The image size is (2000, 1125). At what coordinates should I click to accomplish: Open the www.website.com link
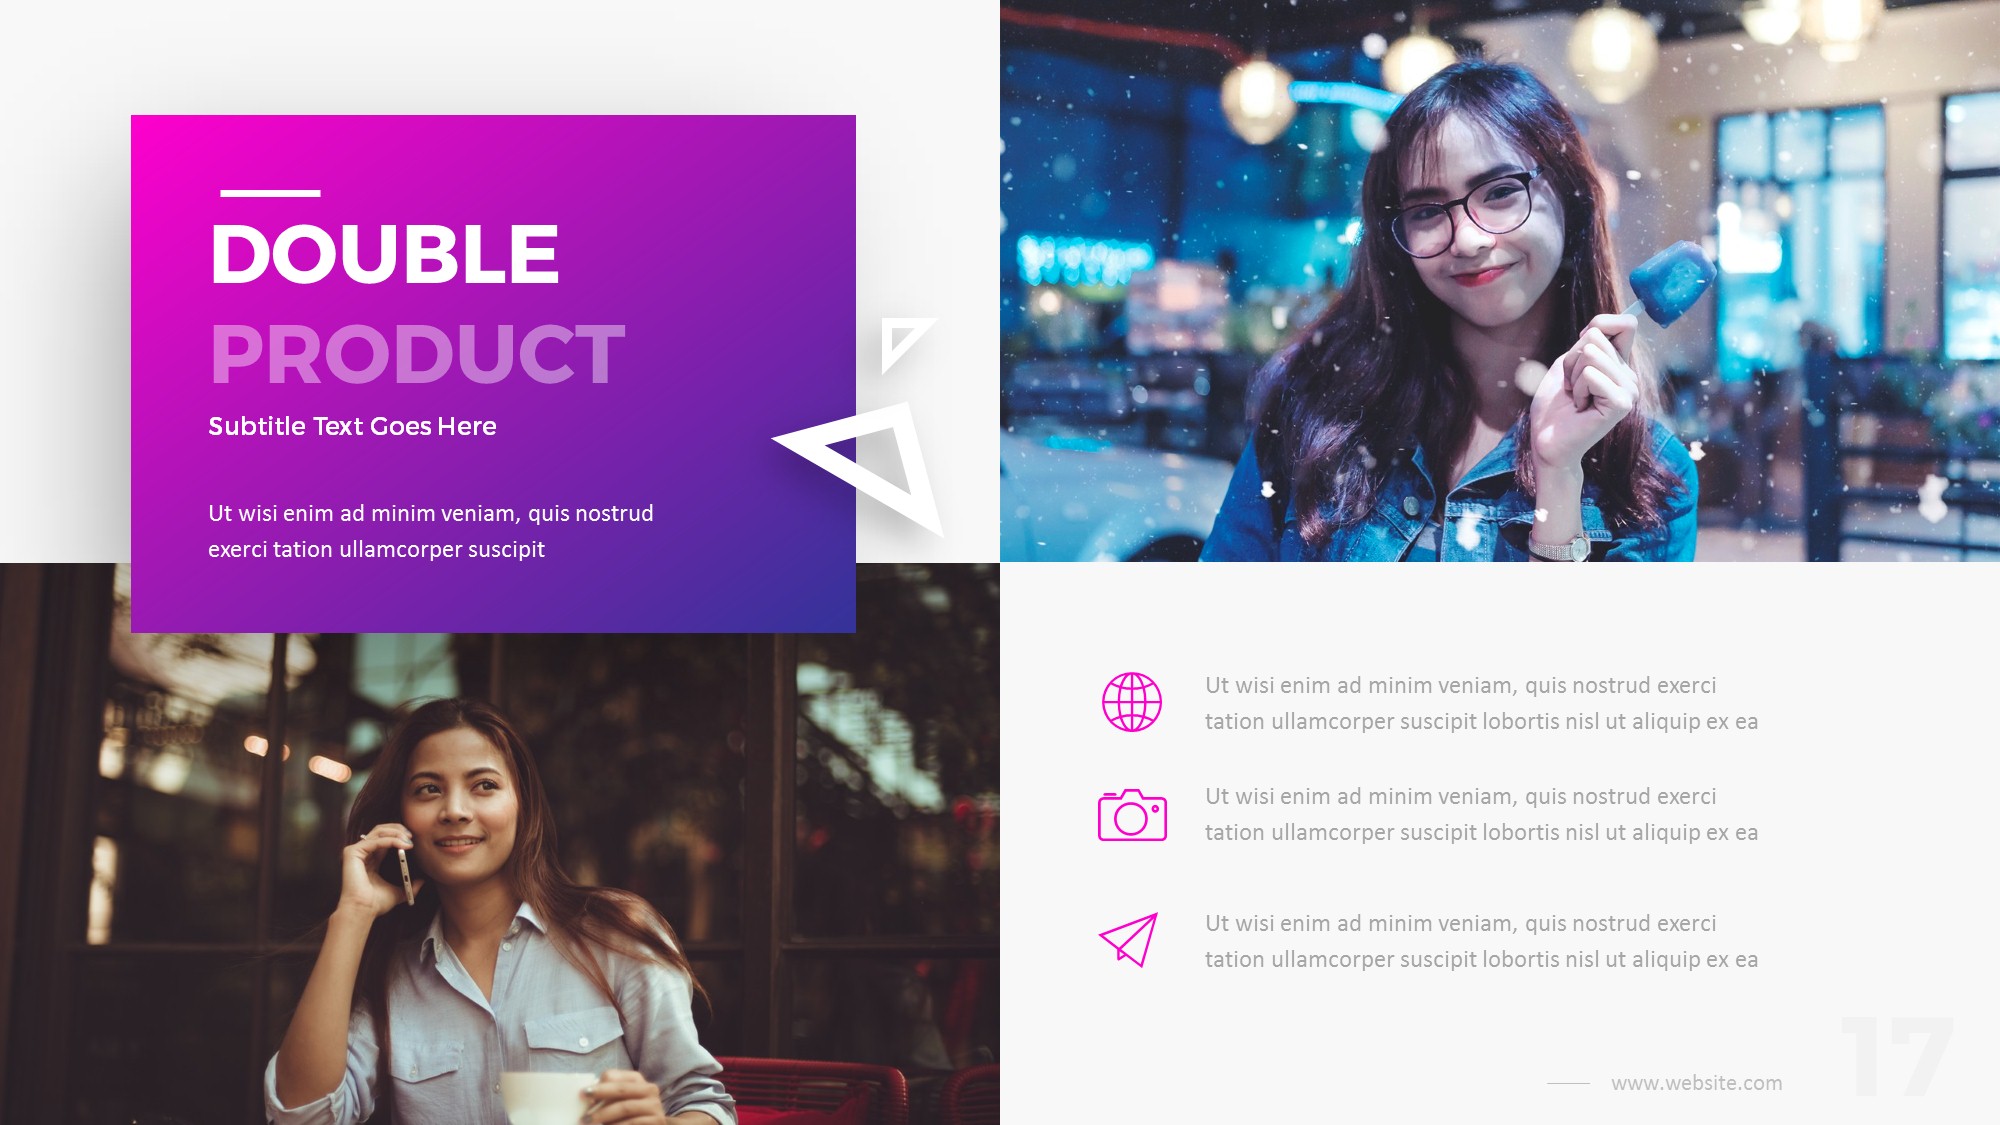[x=1696, y=1083]
